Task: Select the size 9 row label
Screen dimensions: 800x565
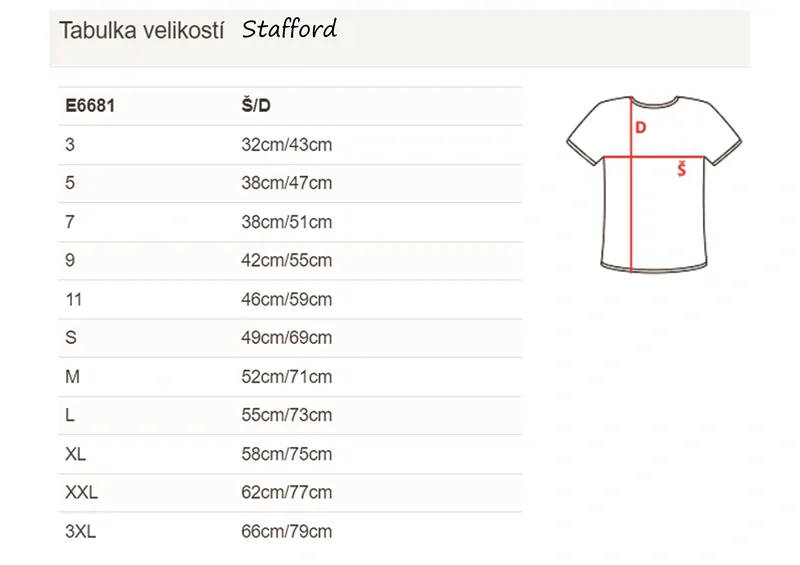Action: click(x=70, y=261)
